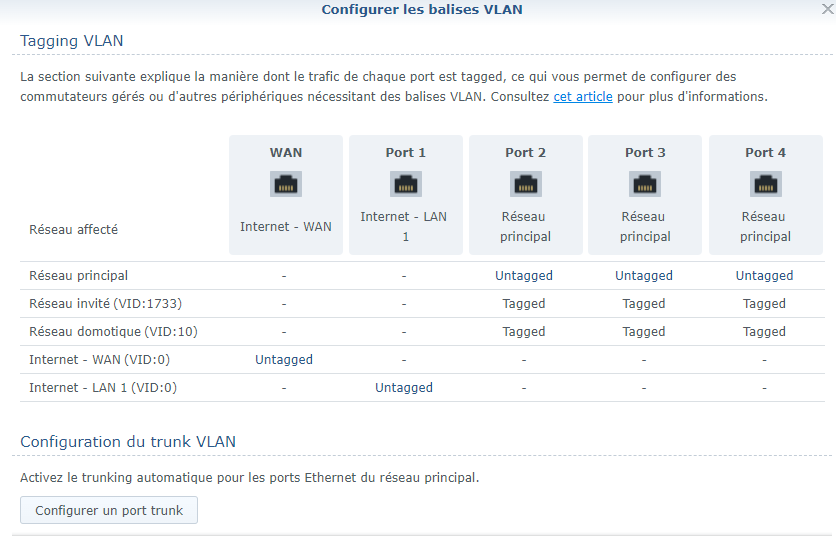Click the "Configuration du trunk VLAN" section heading
The height and width of the screenshot is (538, 836).
[x=128, y=441]
